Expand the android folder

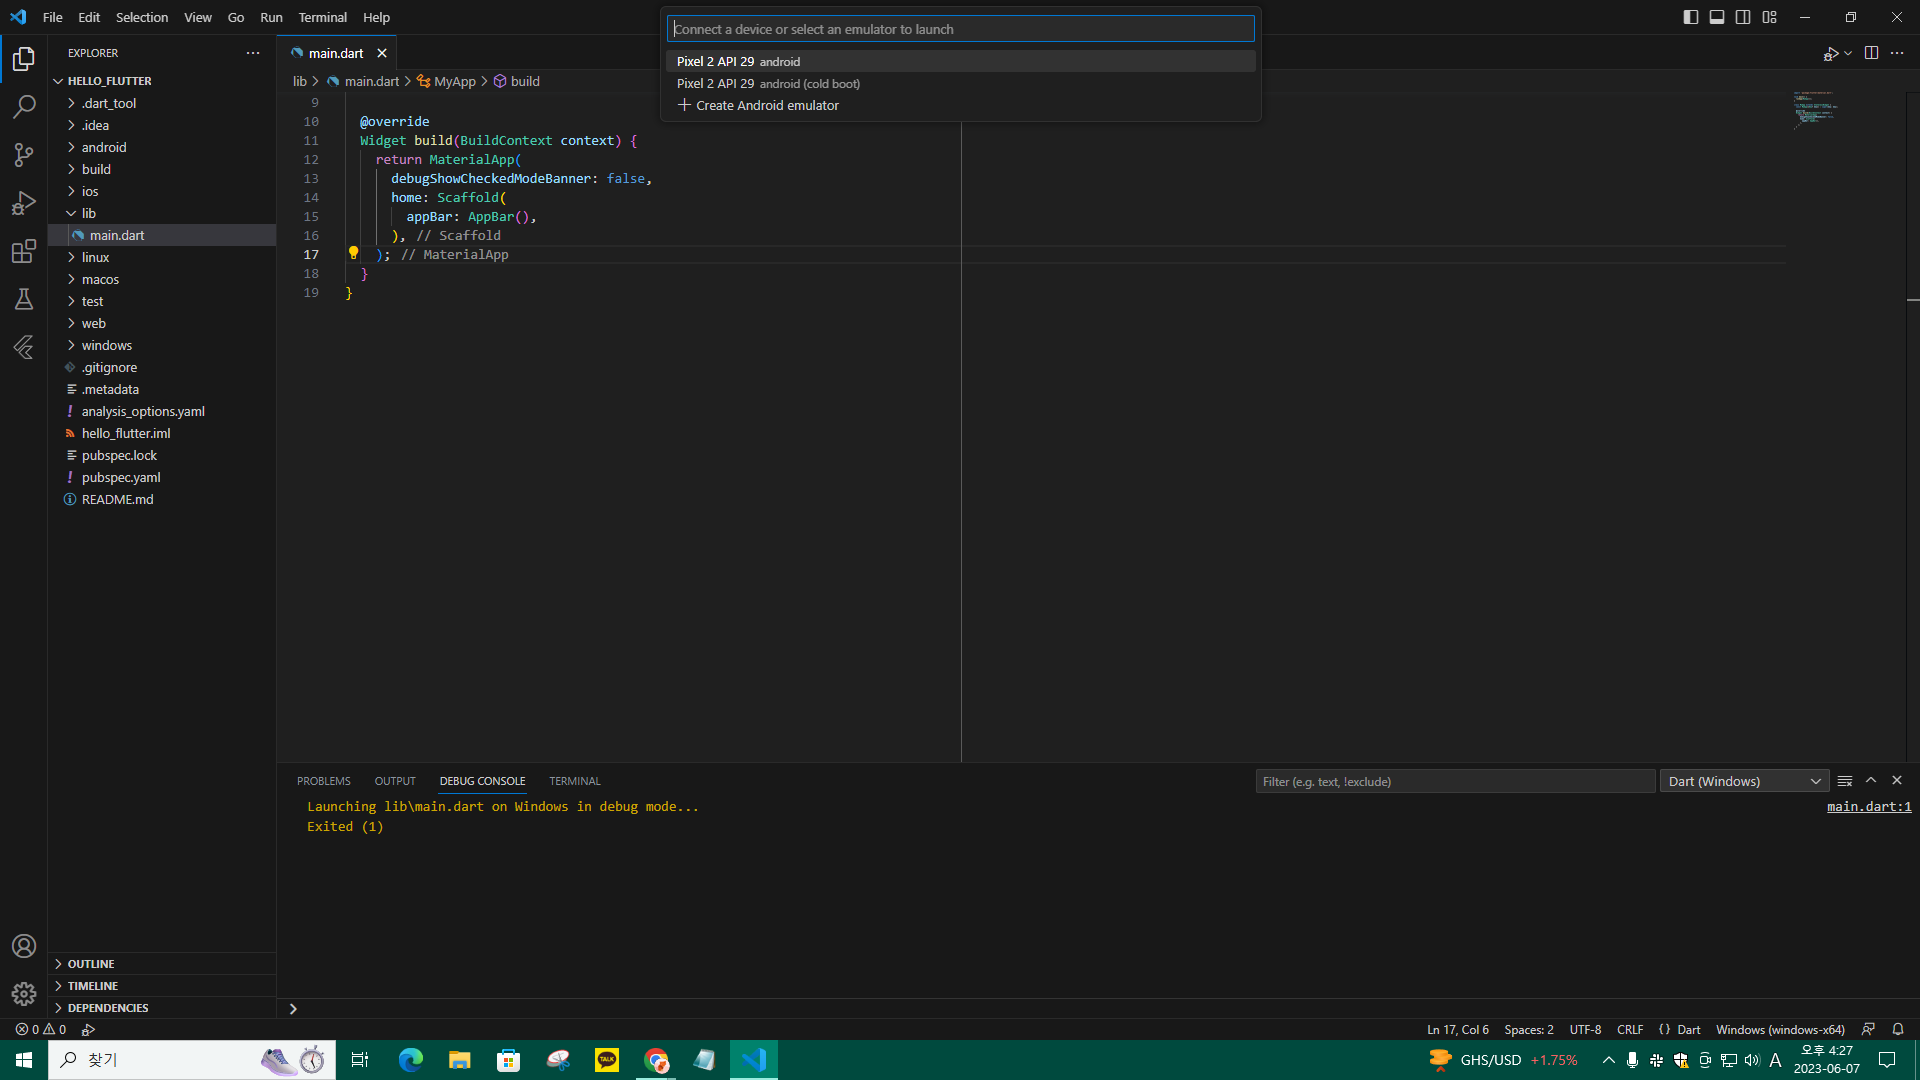point(162,147)
